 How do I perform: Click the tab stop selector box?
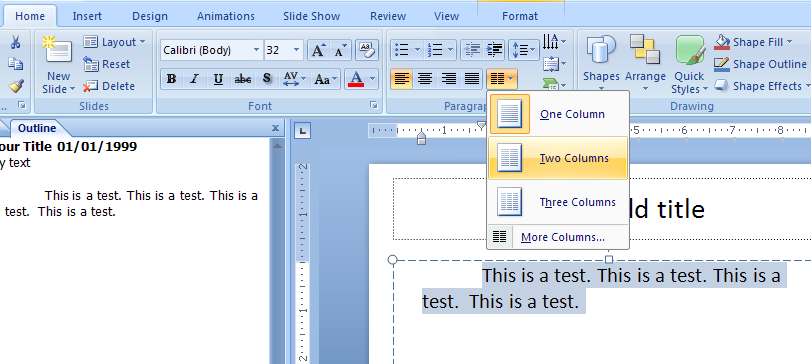point(302,131)
